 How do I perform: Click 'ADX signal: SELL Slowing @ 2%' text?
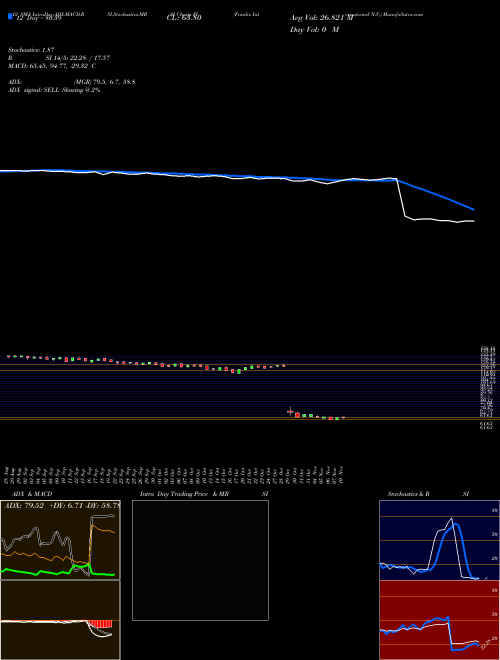point(54,90)
